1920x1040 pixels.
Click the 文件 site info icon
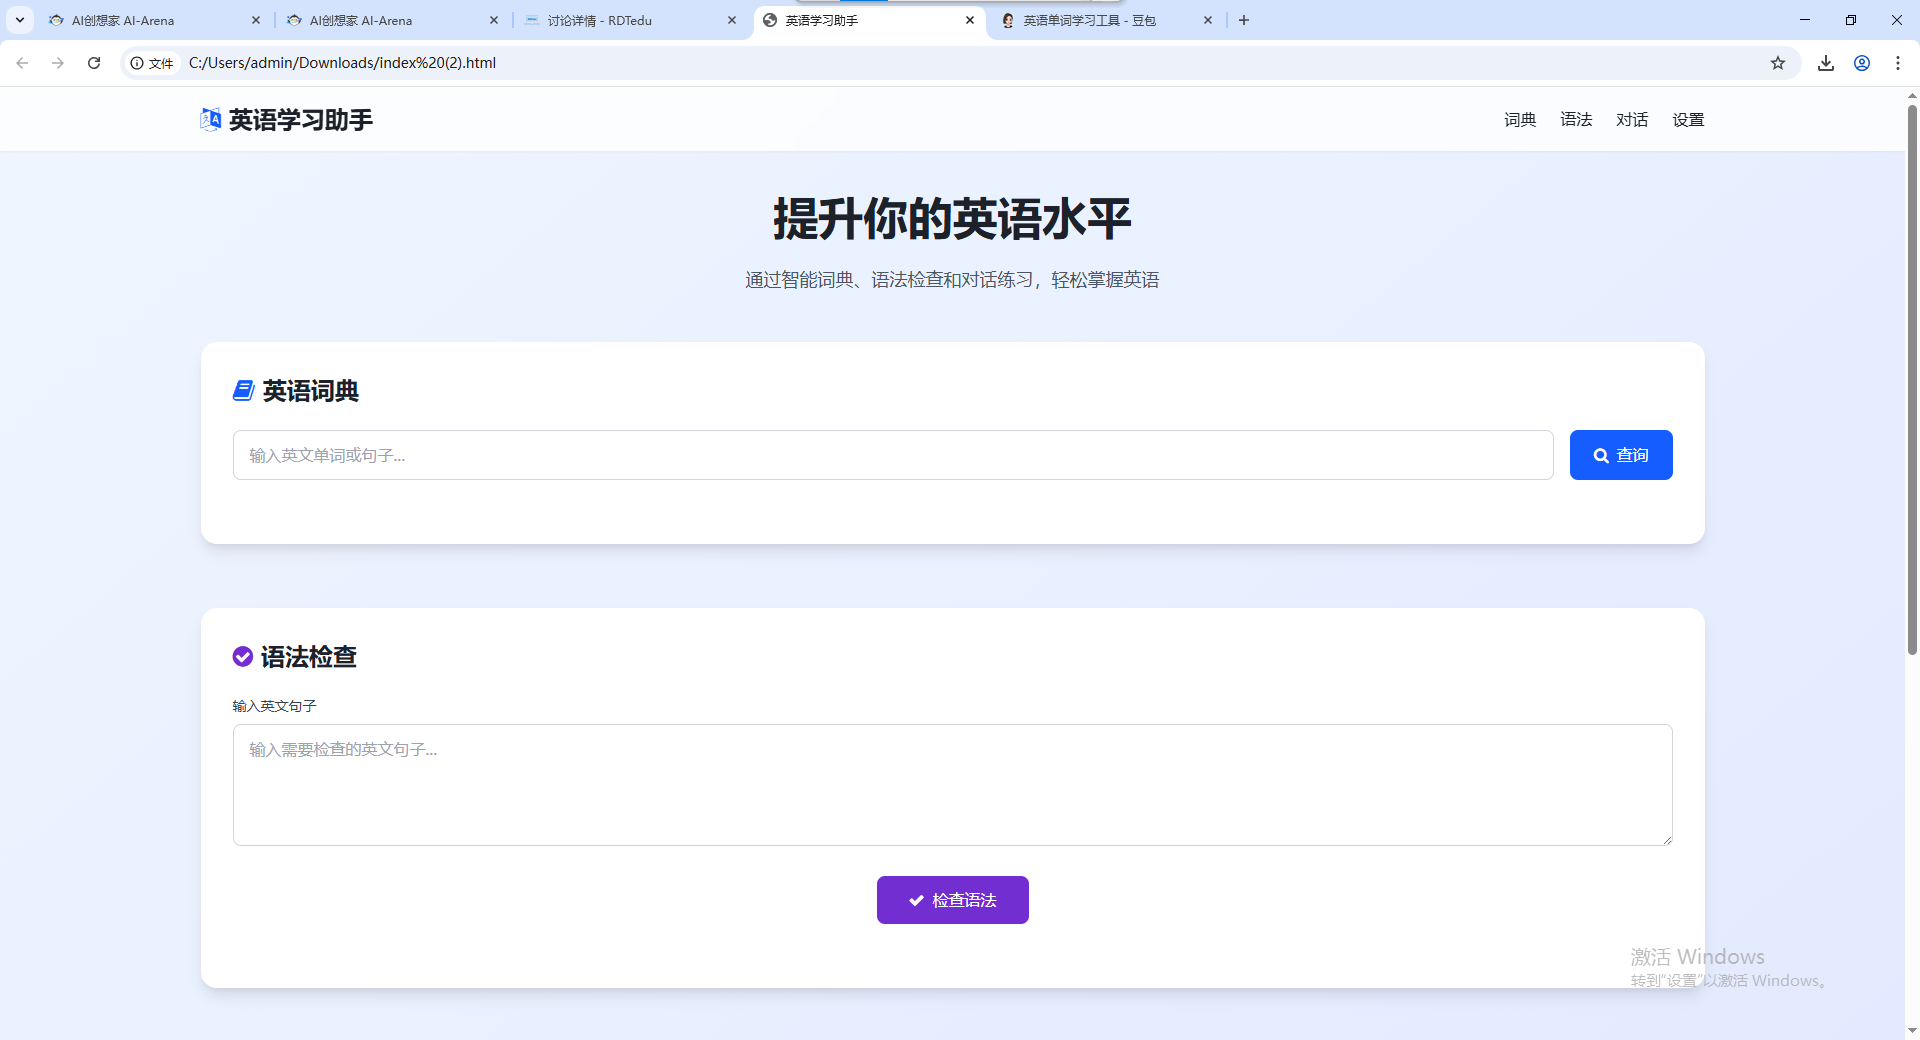point(152,63)
